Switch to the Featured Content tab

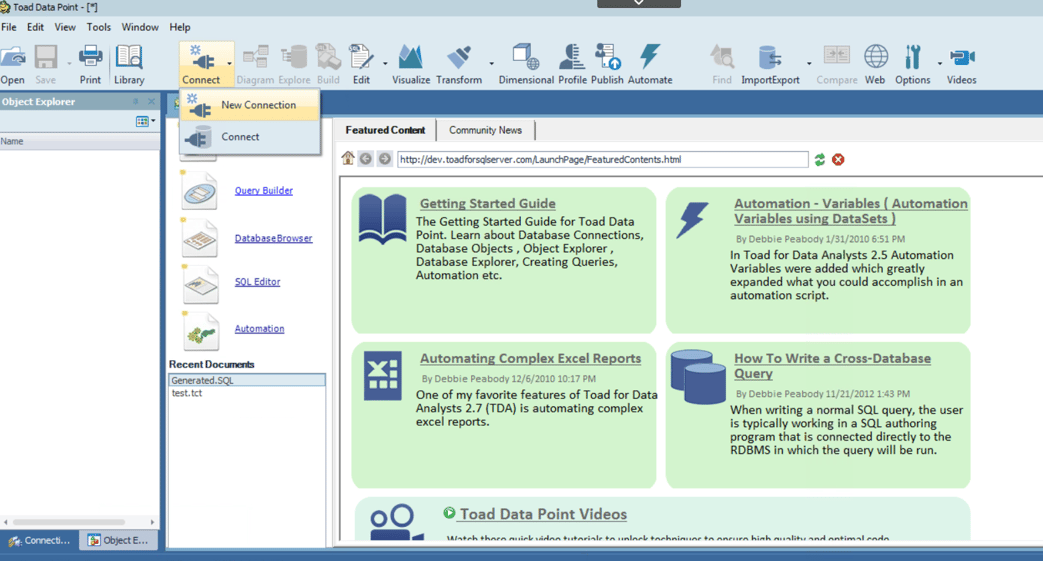pyautogui.click(x=385, y=130)
